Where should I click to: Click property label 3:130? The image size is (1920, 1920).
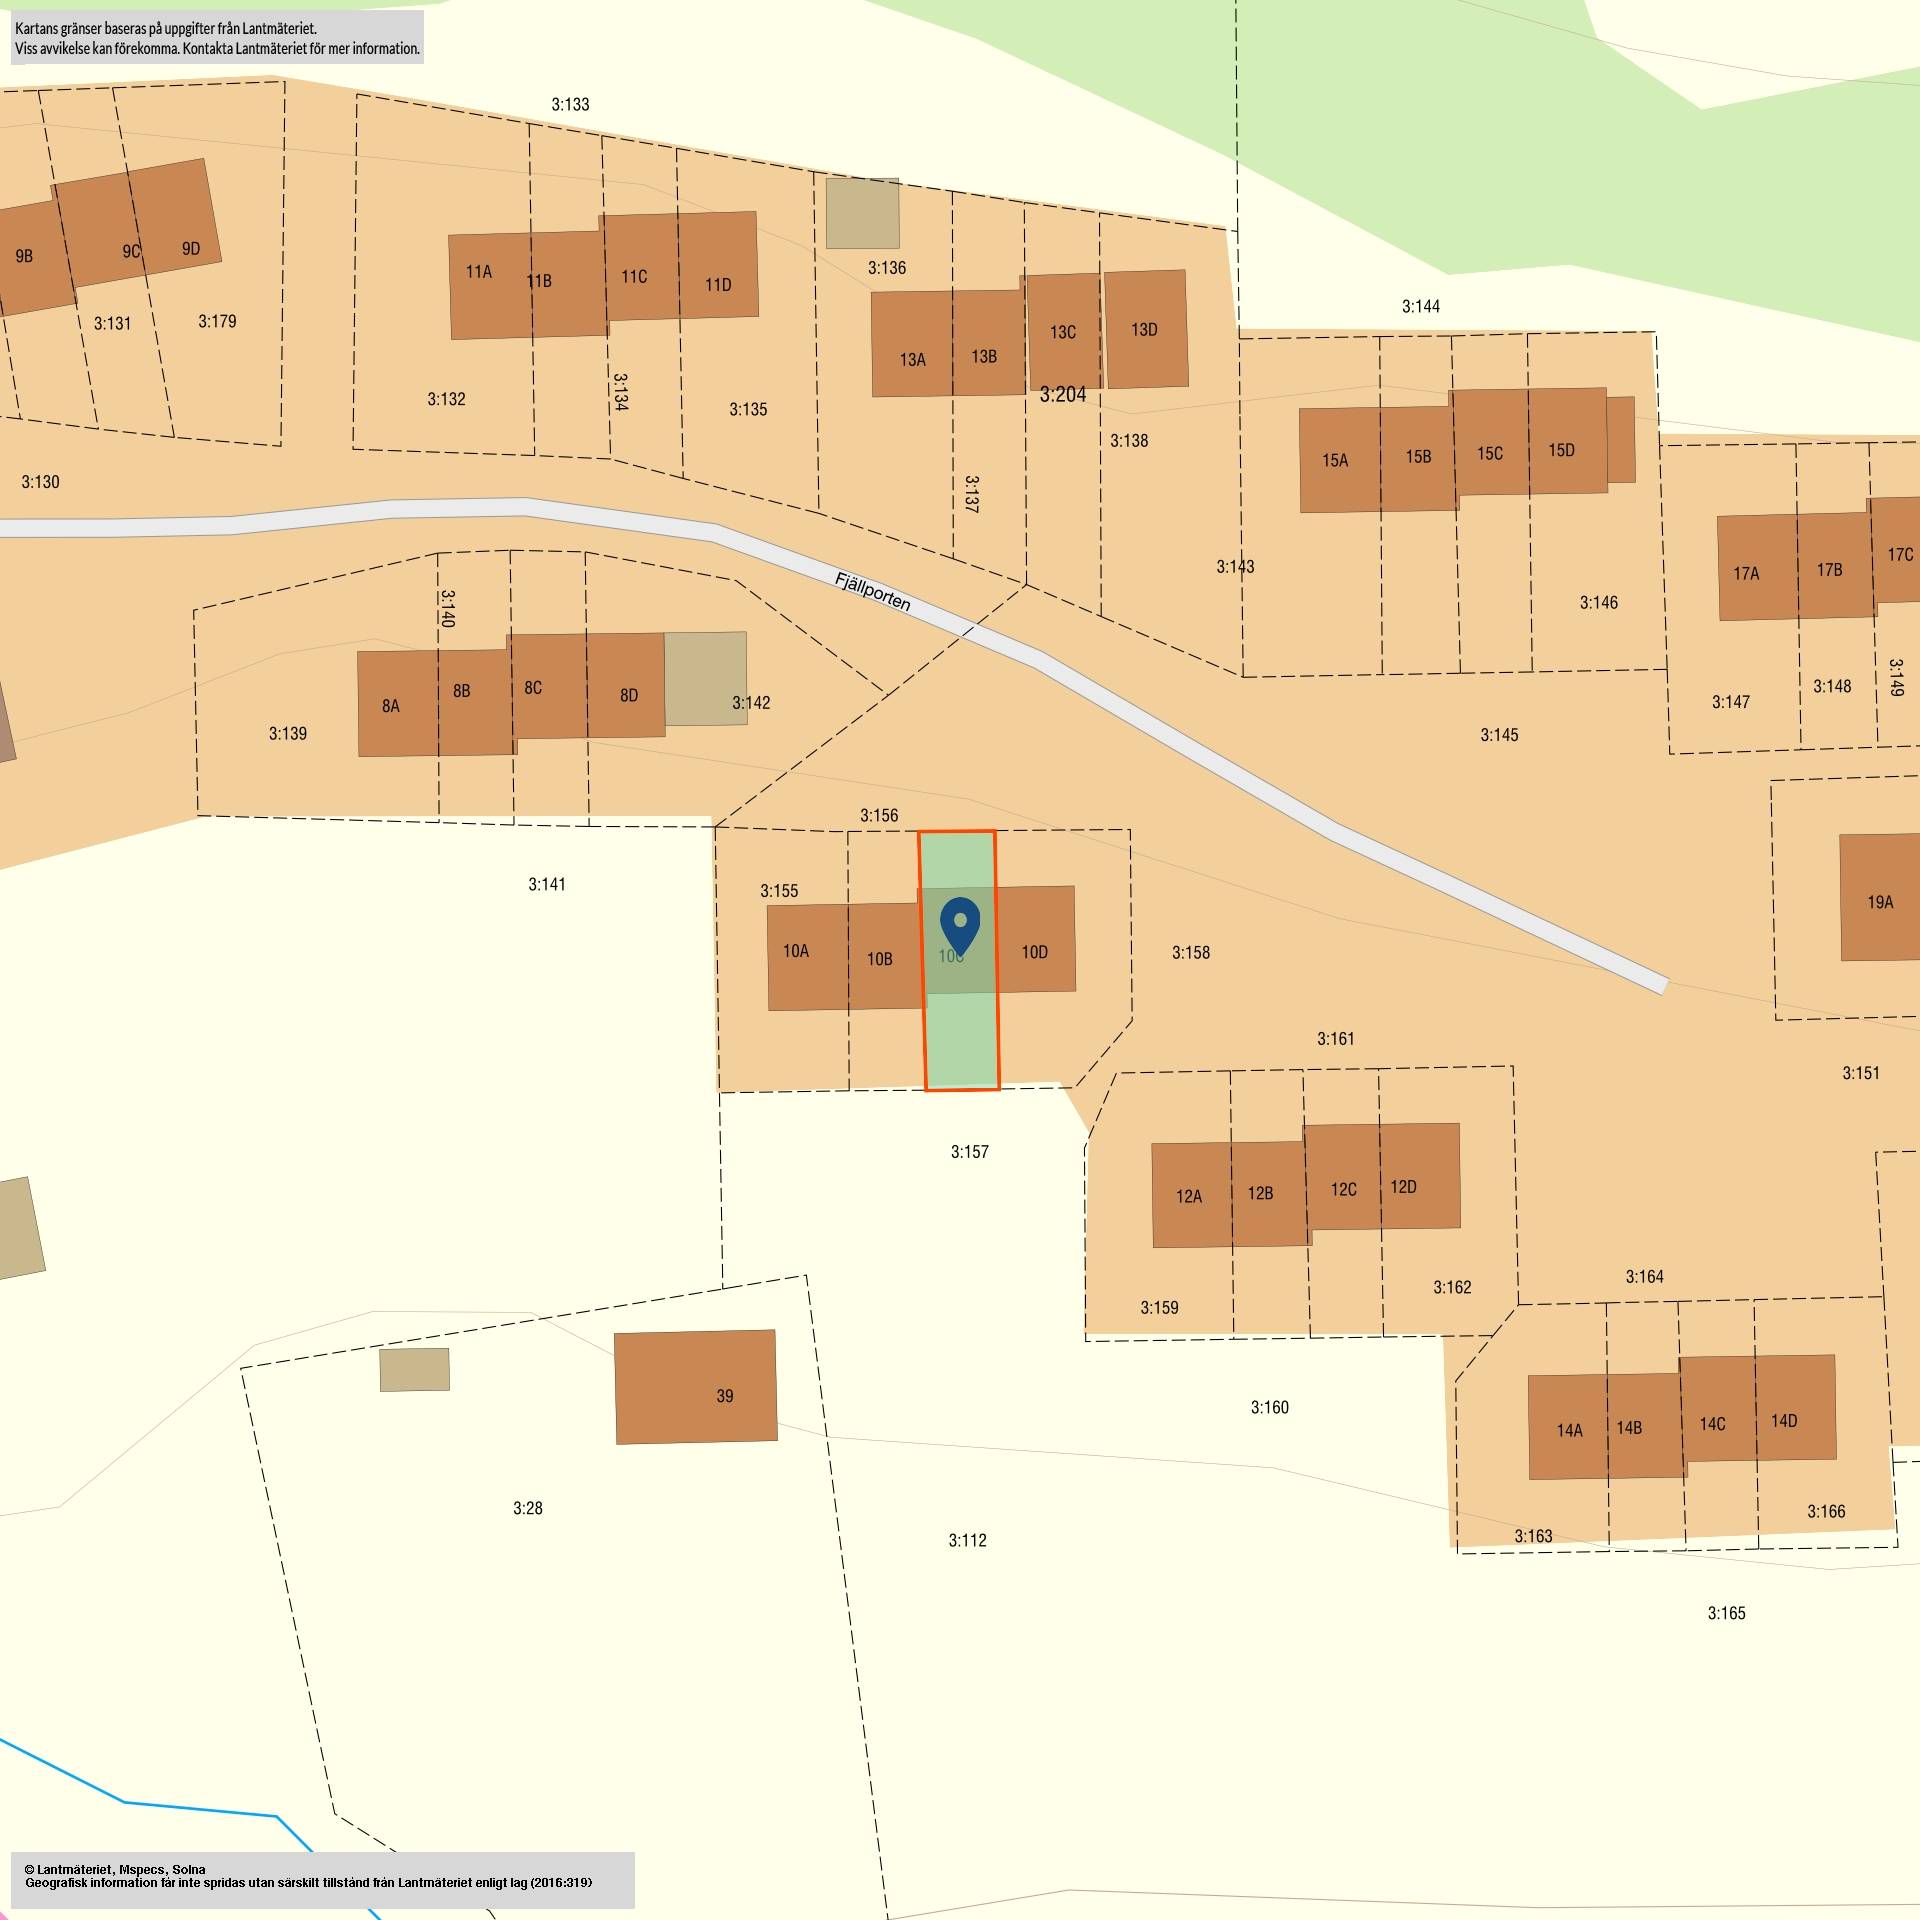click(40, 482)
